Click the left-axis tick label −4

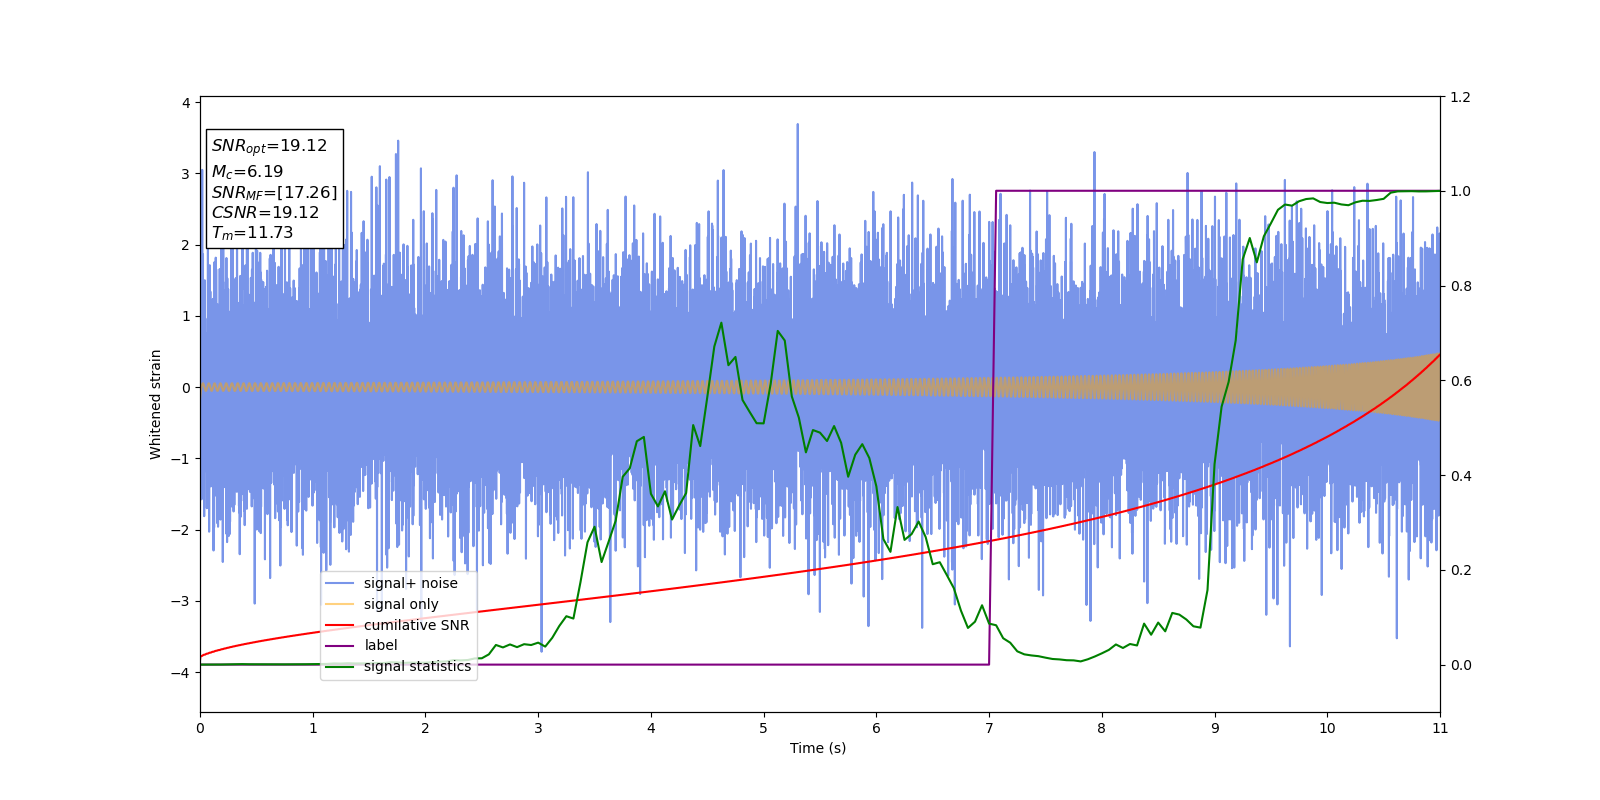coord(180,673)
